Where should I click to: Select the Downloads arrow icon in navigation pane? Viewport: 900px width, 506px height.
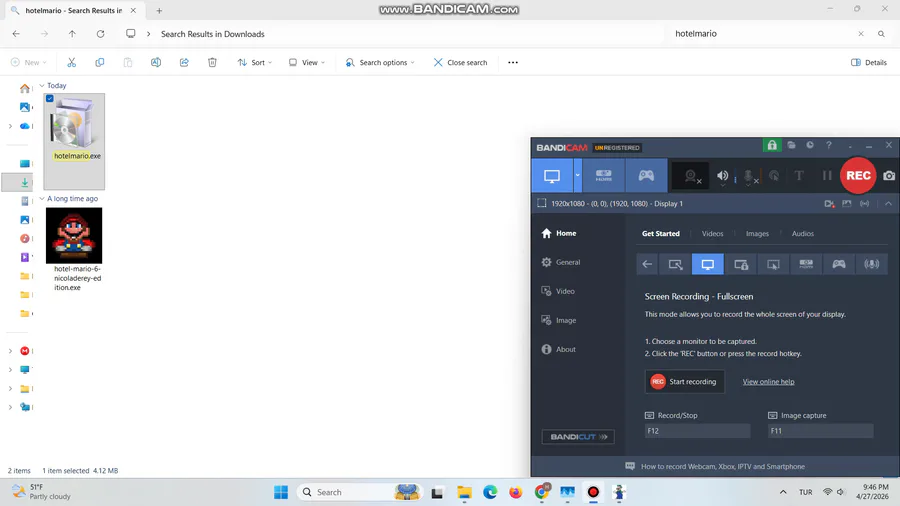pyautogui.click(x=25, y=182)
